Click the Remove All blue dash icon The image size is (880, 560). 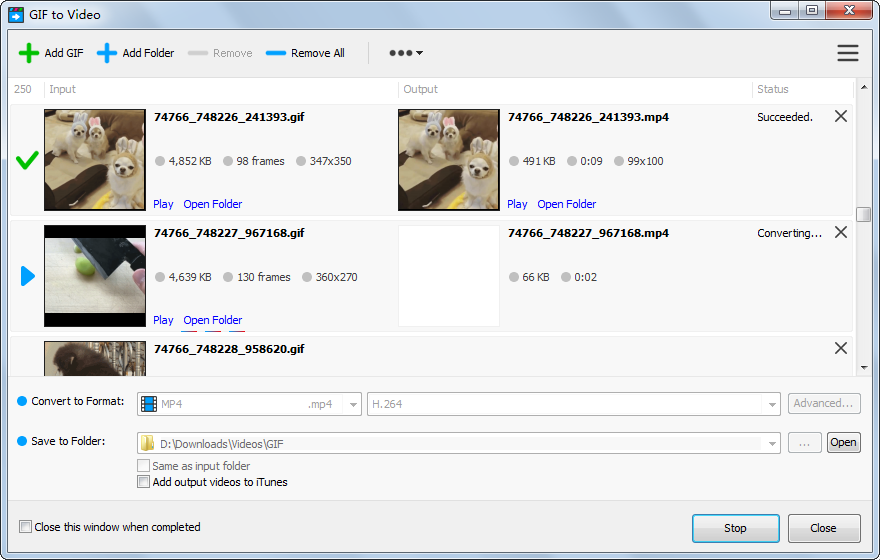(276, 53)
